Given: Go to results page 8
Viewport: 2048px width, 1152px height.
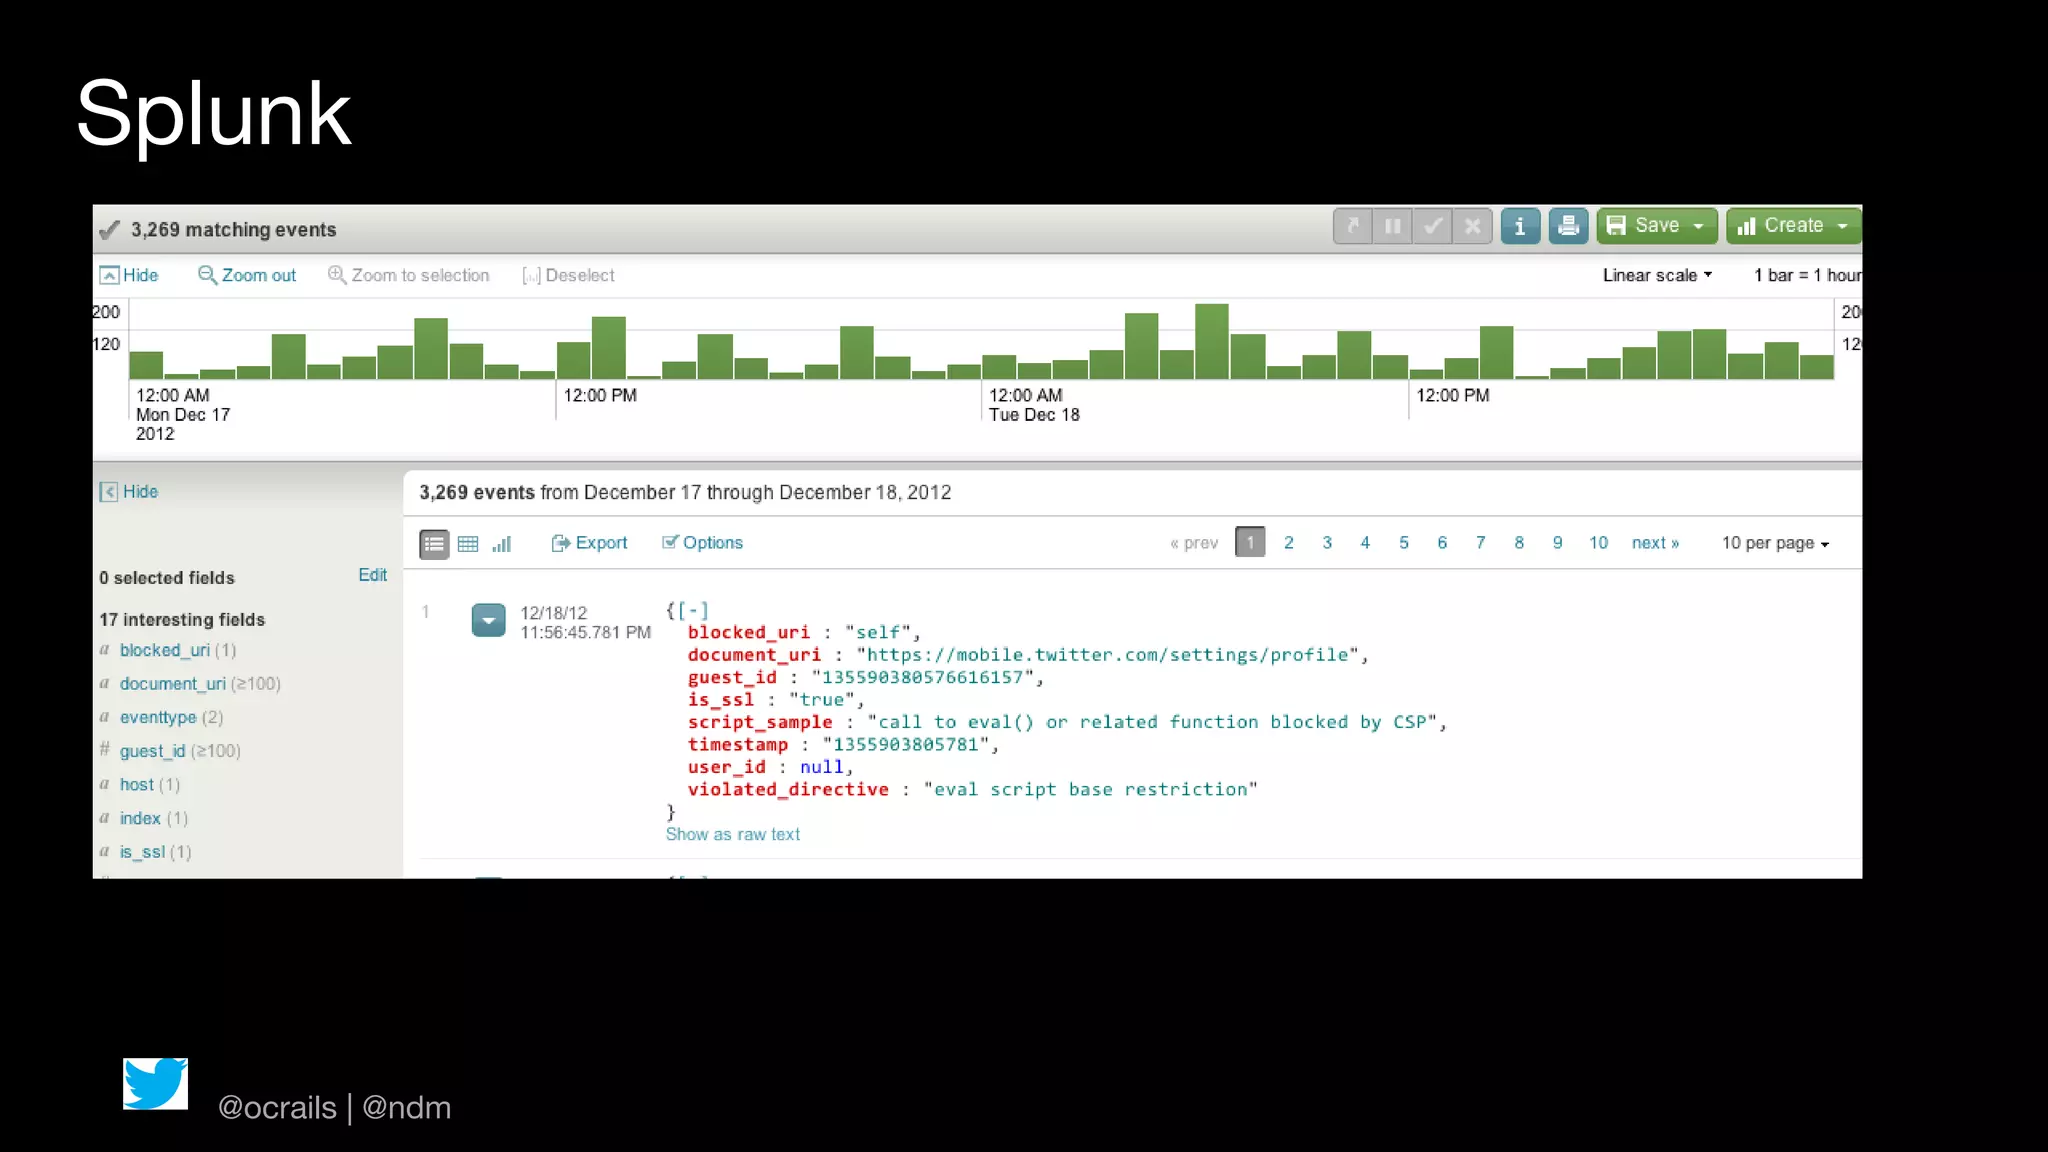Looking at the screenshot, I should 1519,543.
